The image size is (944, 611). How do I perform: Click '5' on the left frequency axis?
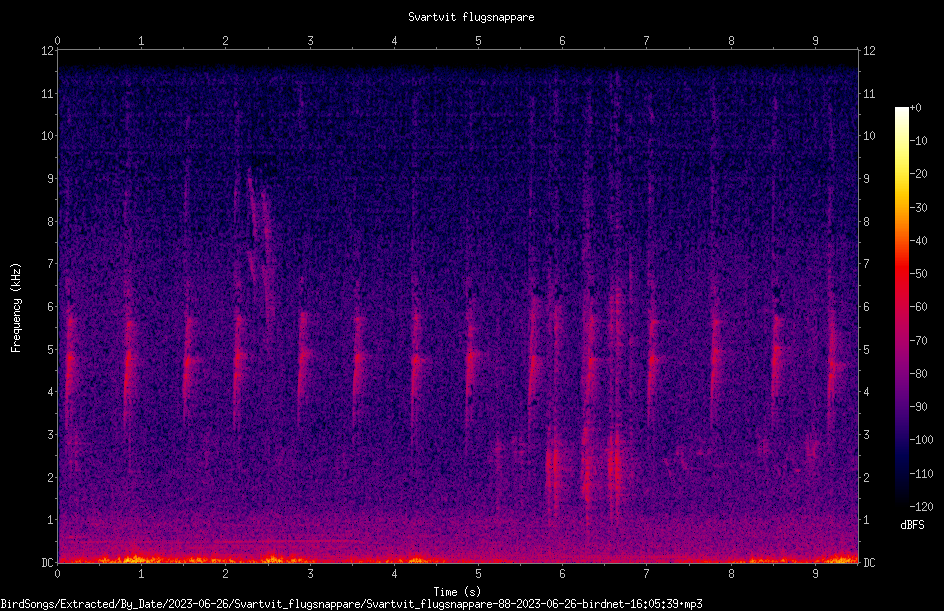(51, 350)
